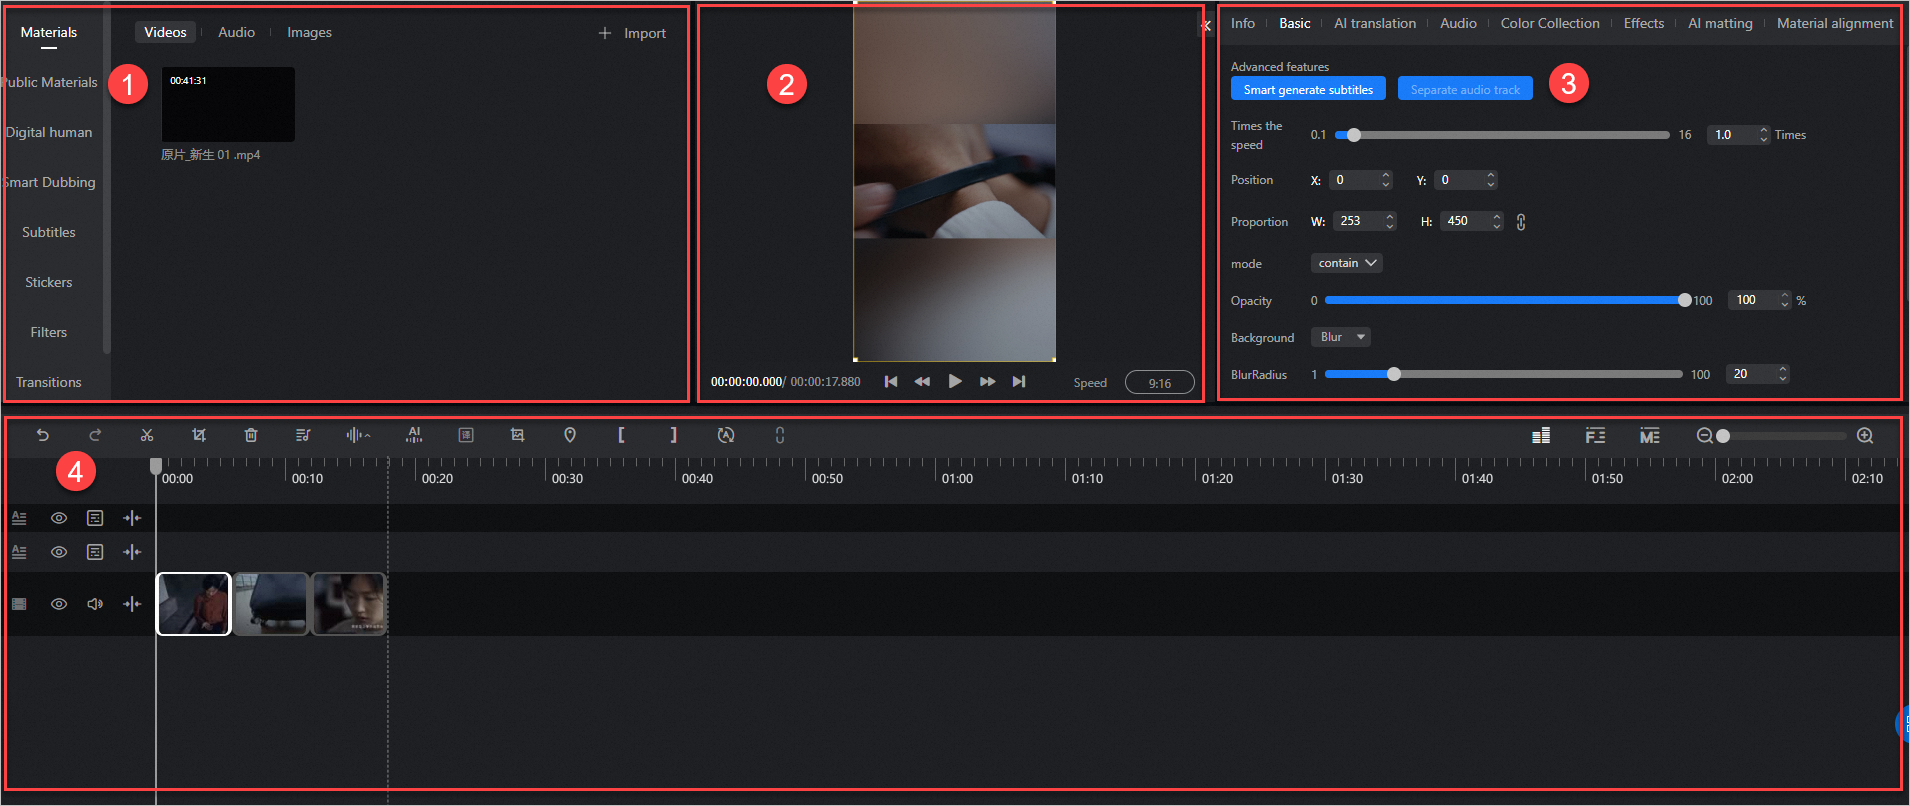This screenshot has height=806, width=1910.
Task: Click align icon on second subtitle track
Action: [132, 552]
